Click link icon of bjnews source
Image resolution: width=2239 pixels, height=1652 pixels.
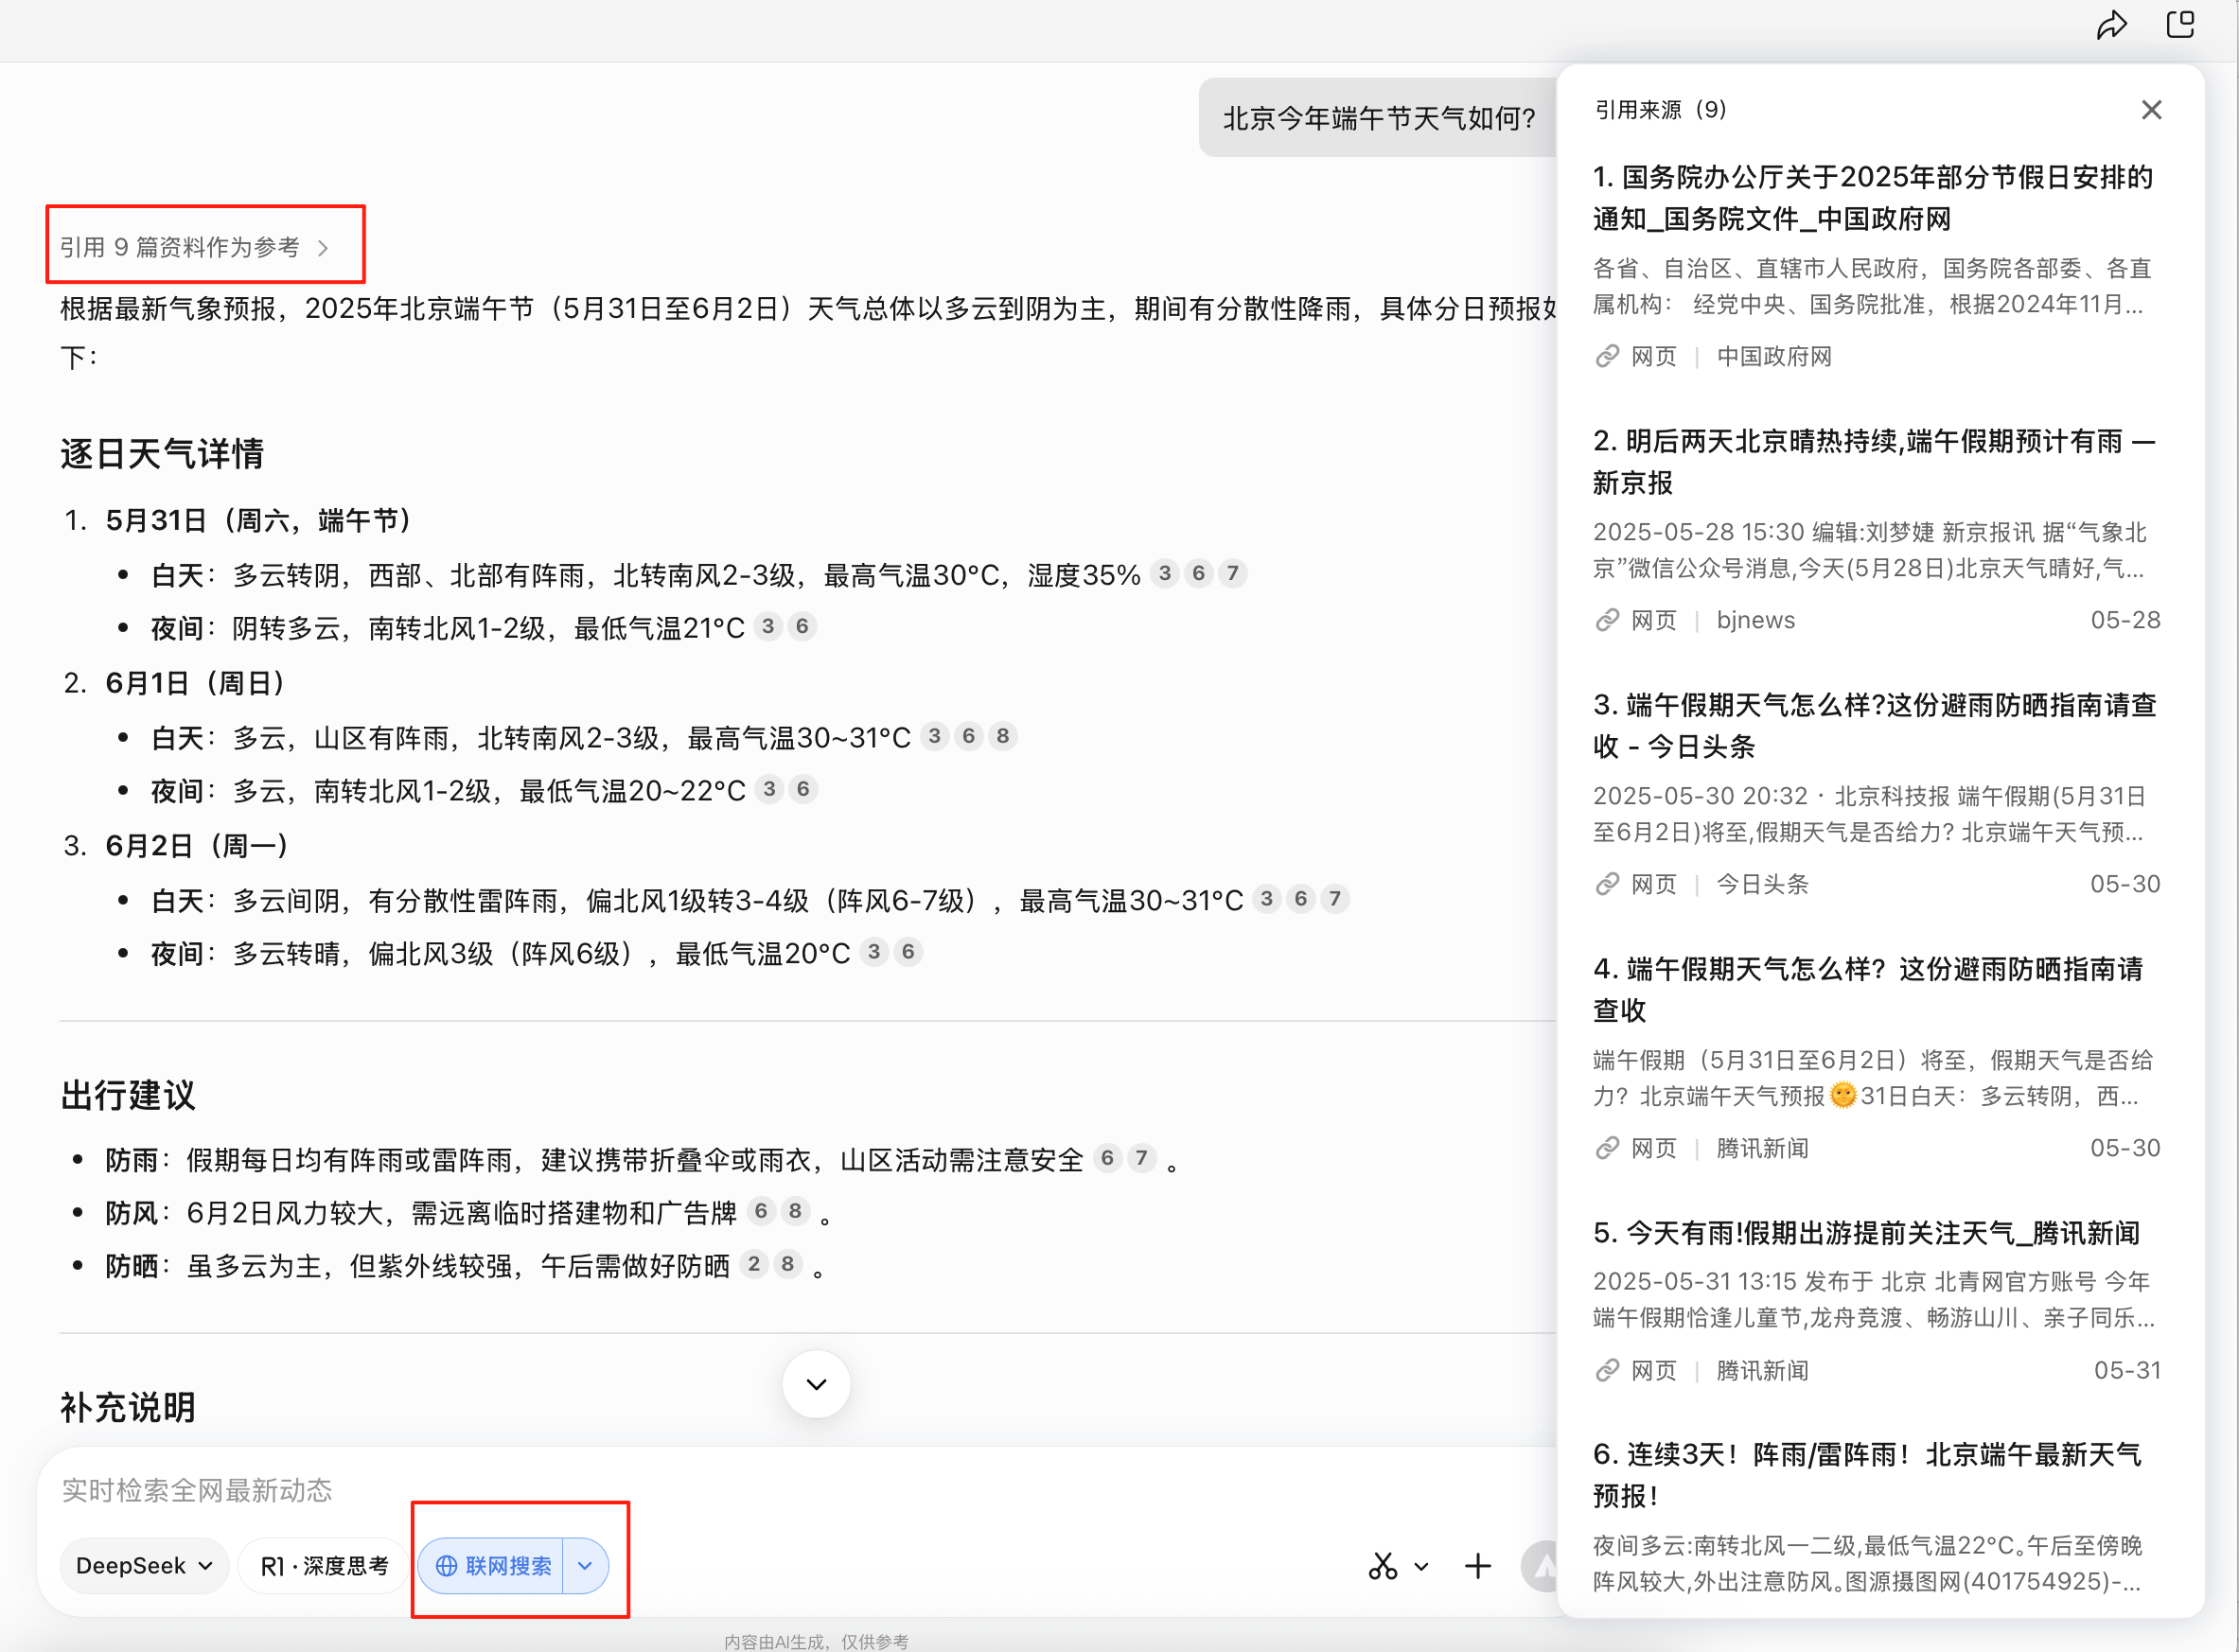click(x=1607, y=621)
